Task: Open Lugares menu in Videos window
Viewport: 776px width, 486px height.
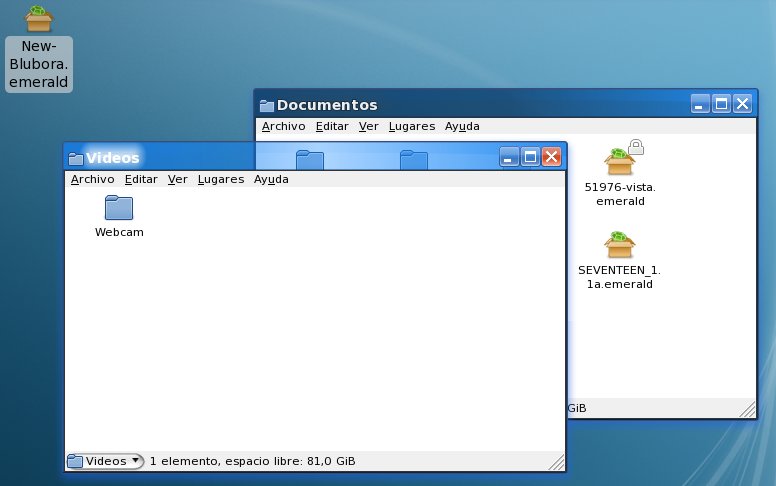Action: [x=221, y=179]
